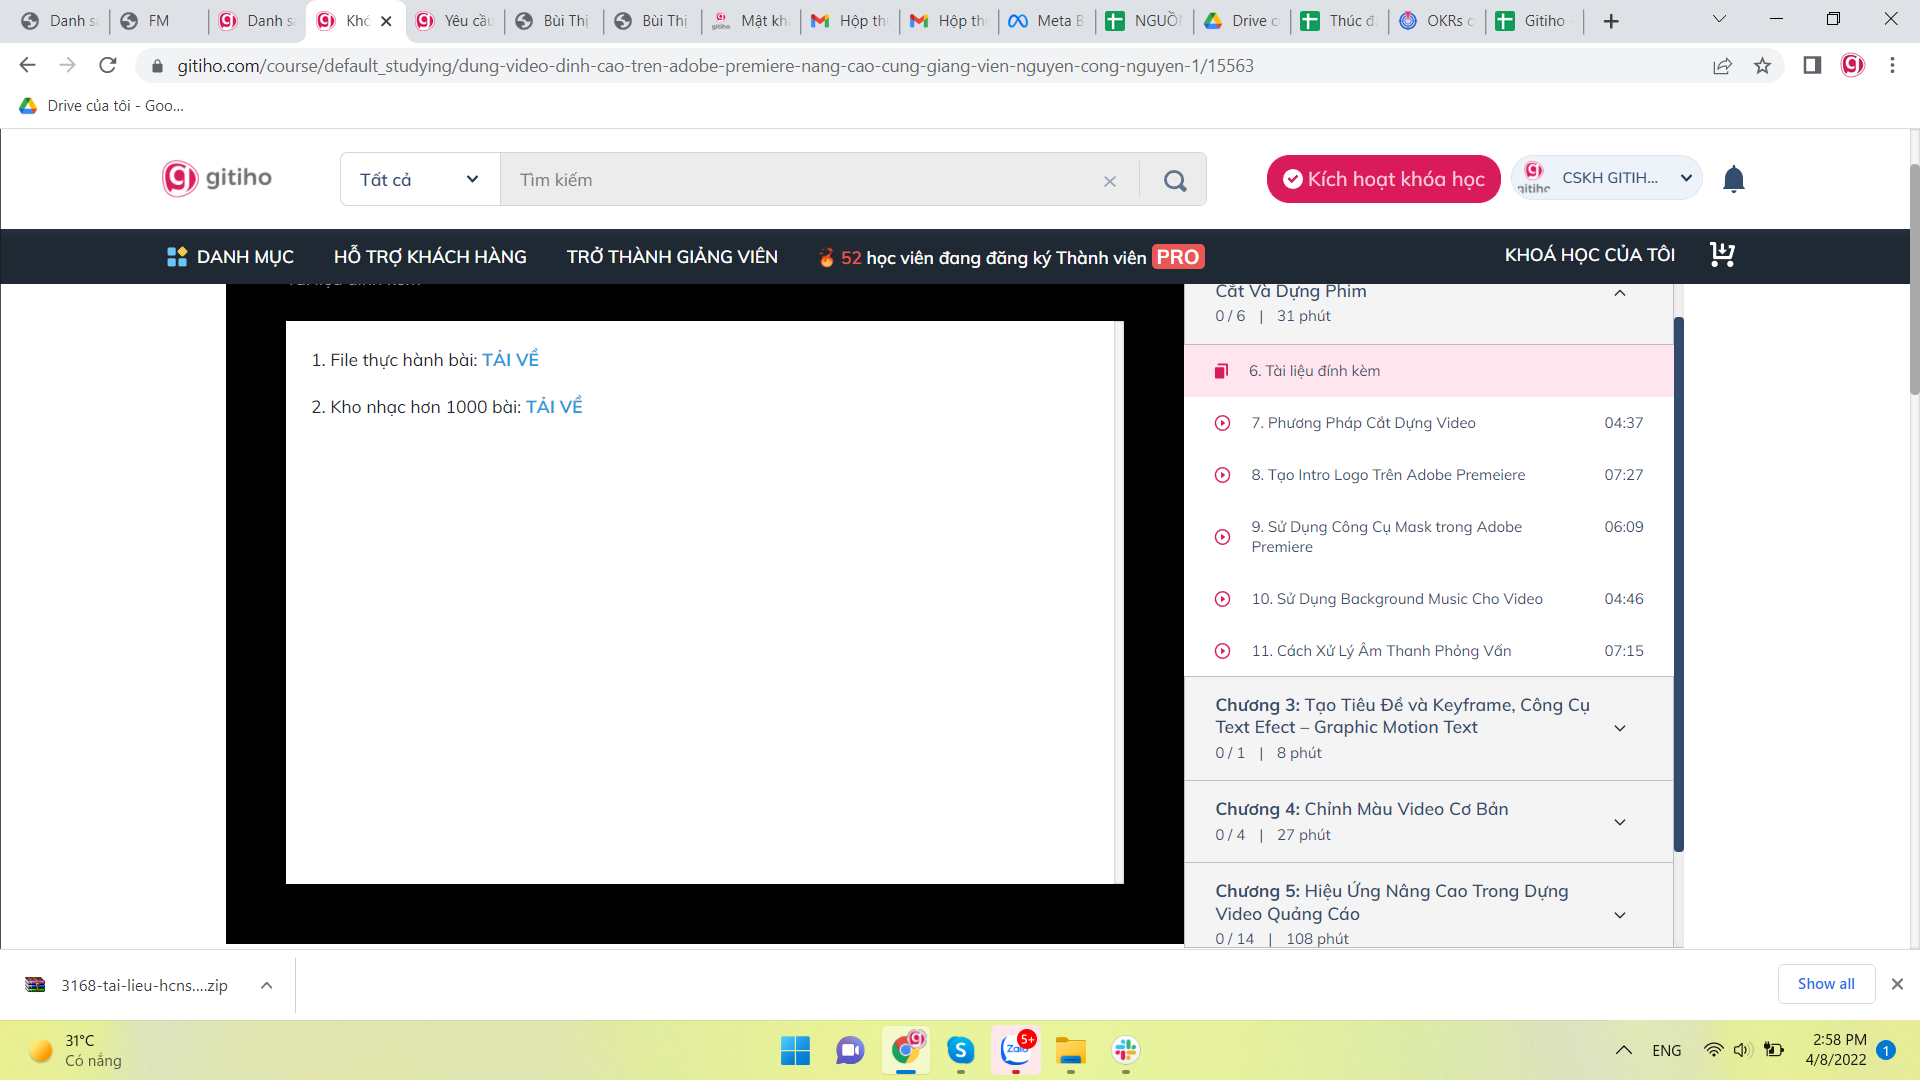Switch to the Yêu cầu browser tab
The width and height of the screenshot is (1920, 1080).
tap(455, 21)
